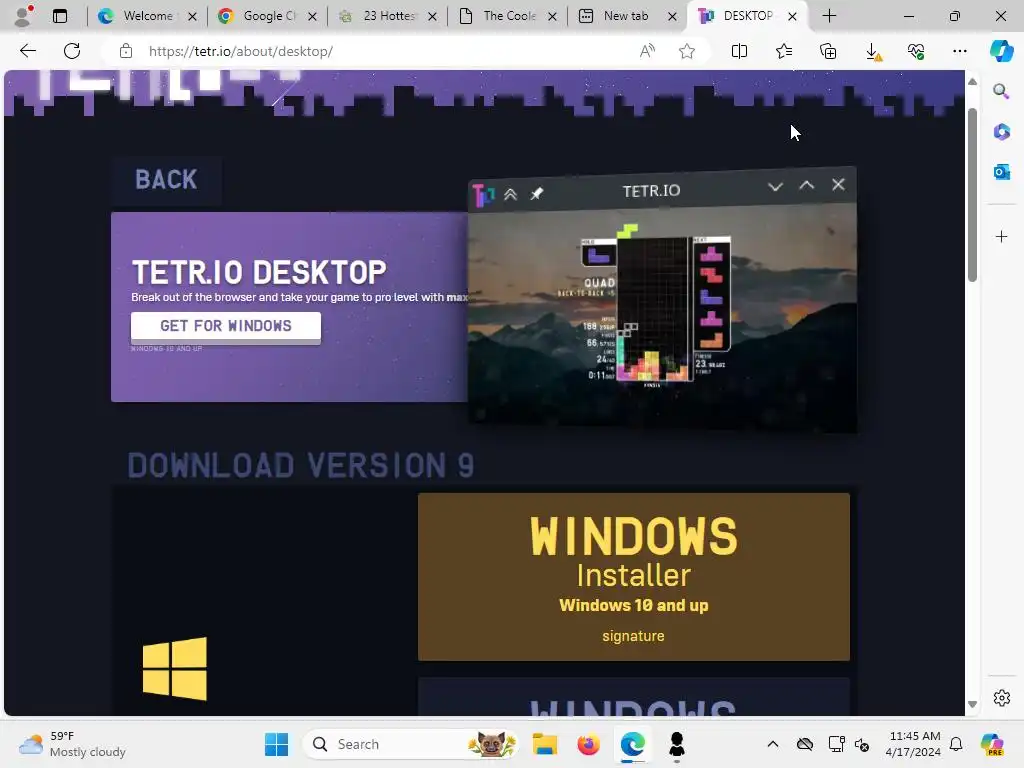Click the yellow Windows logo
Viewport: 1024px width, 768px height.
(x=174, y=669)
